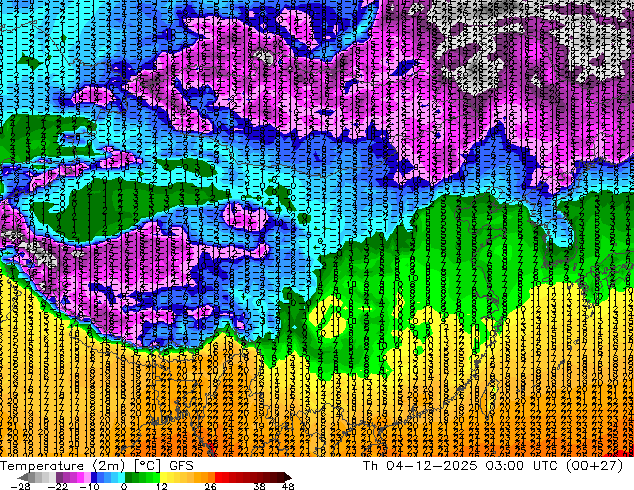Click the "-28" legend label
The image size is (634, 490).
pos(20,486)
